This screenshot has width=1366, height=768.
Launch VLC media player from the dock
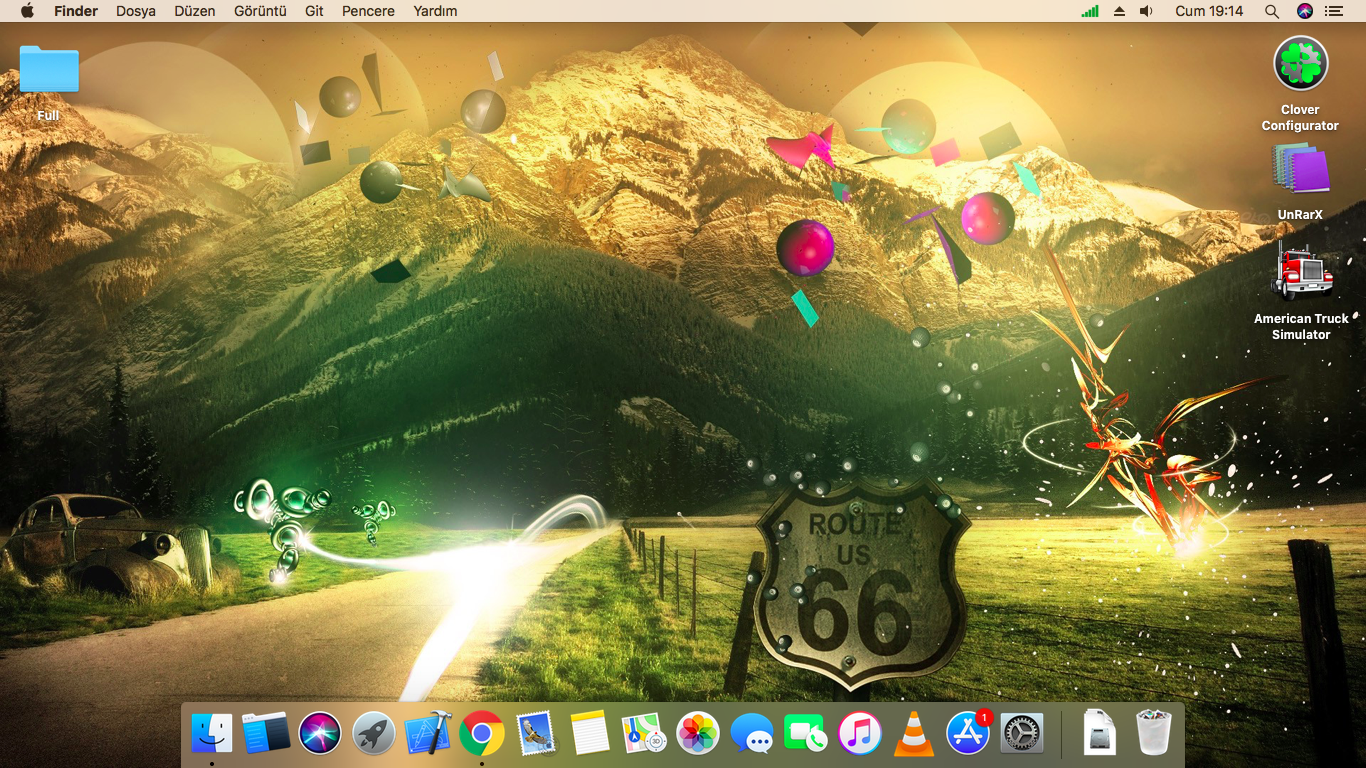coord(913,734)
